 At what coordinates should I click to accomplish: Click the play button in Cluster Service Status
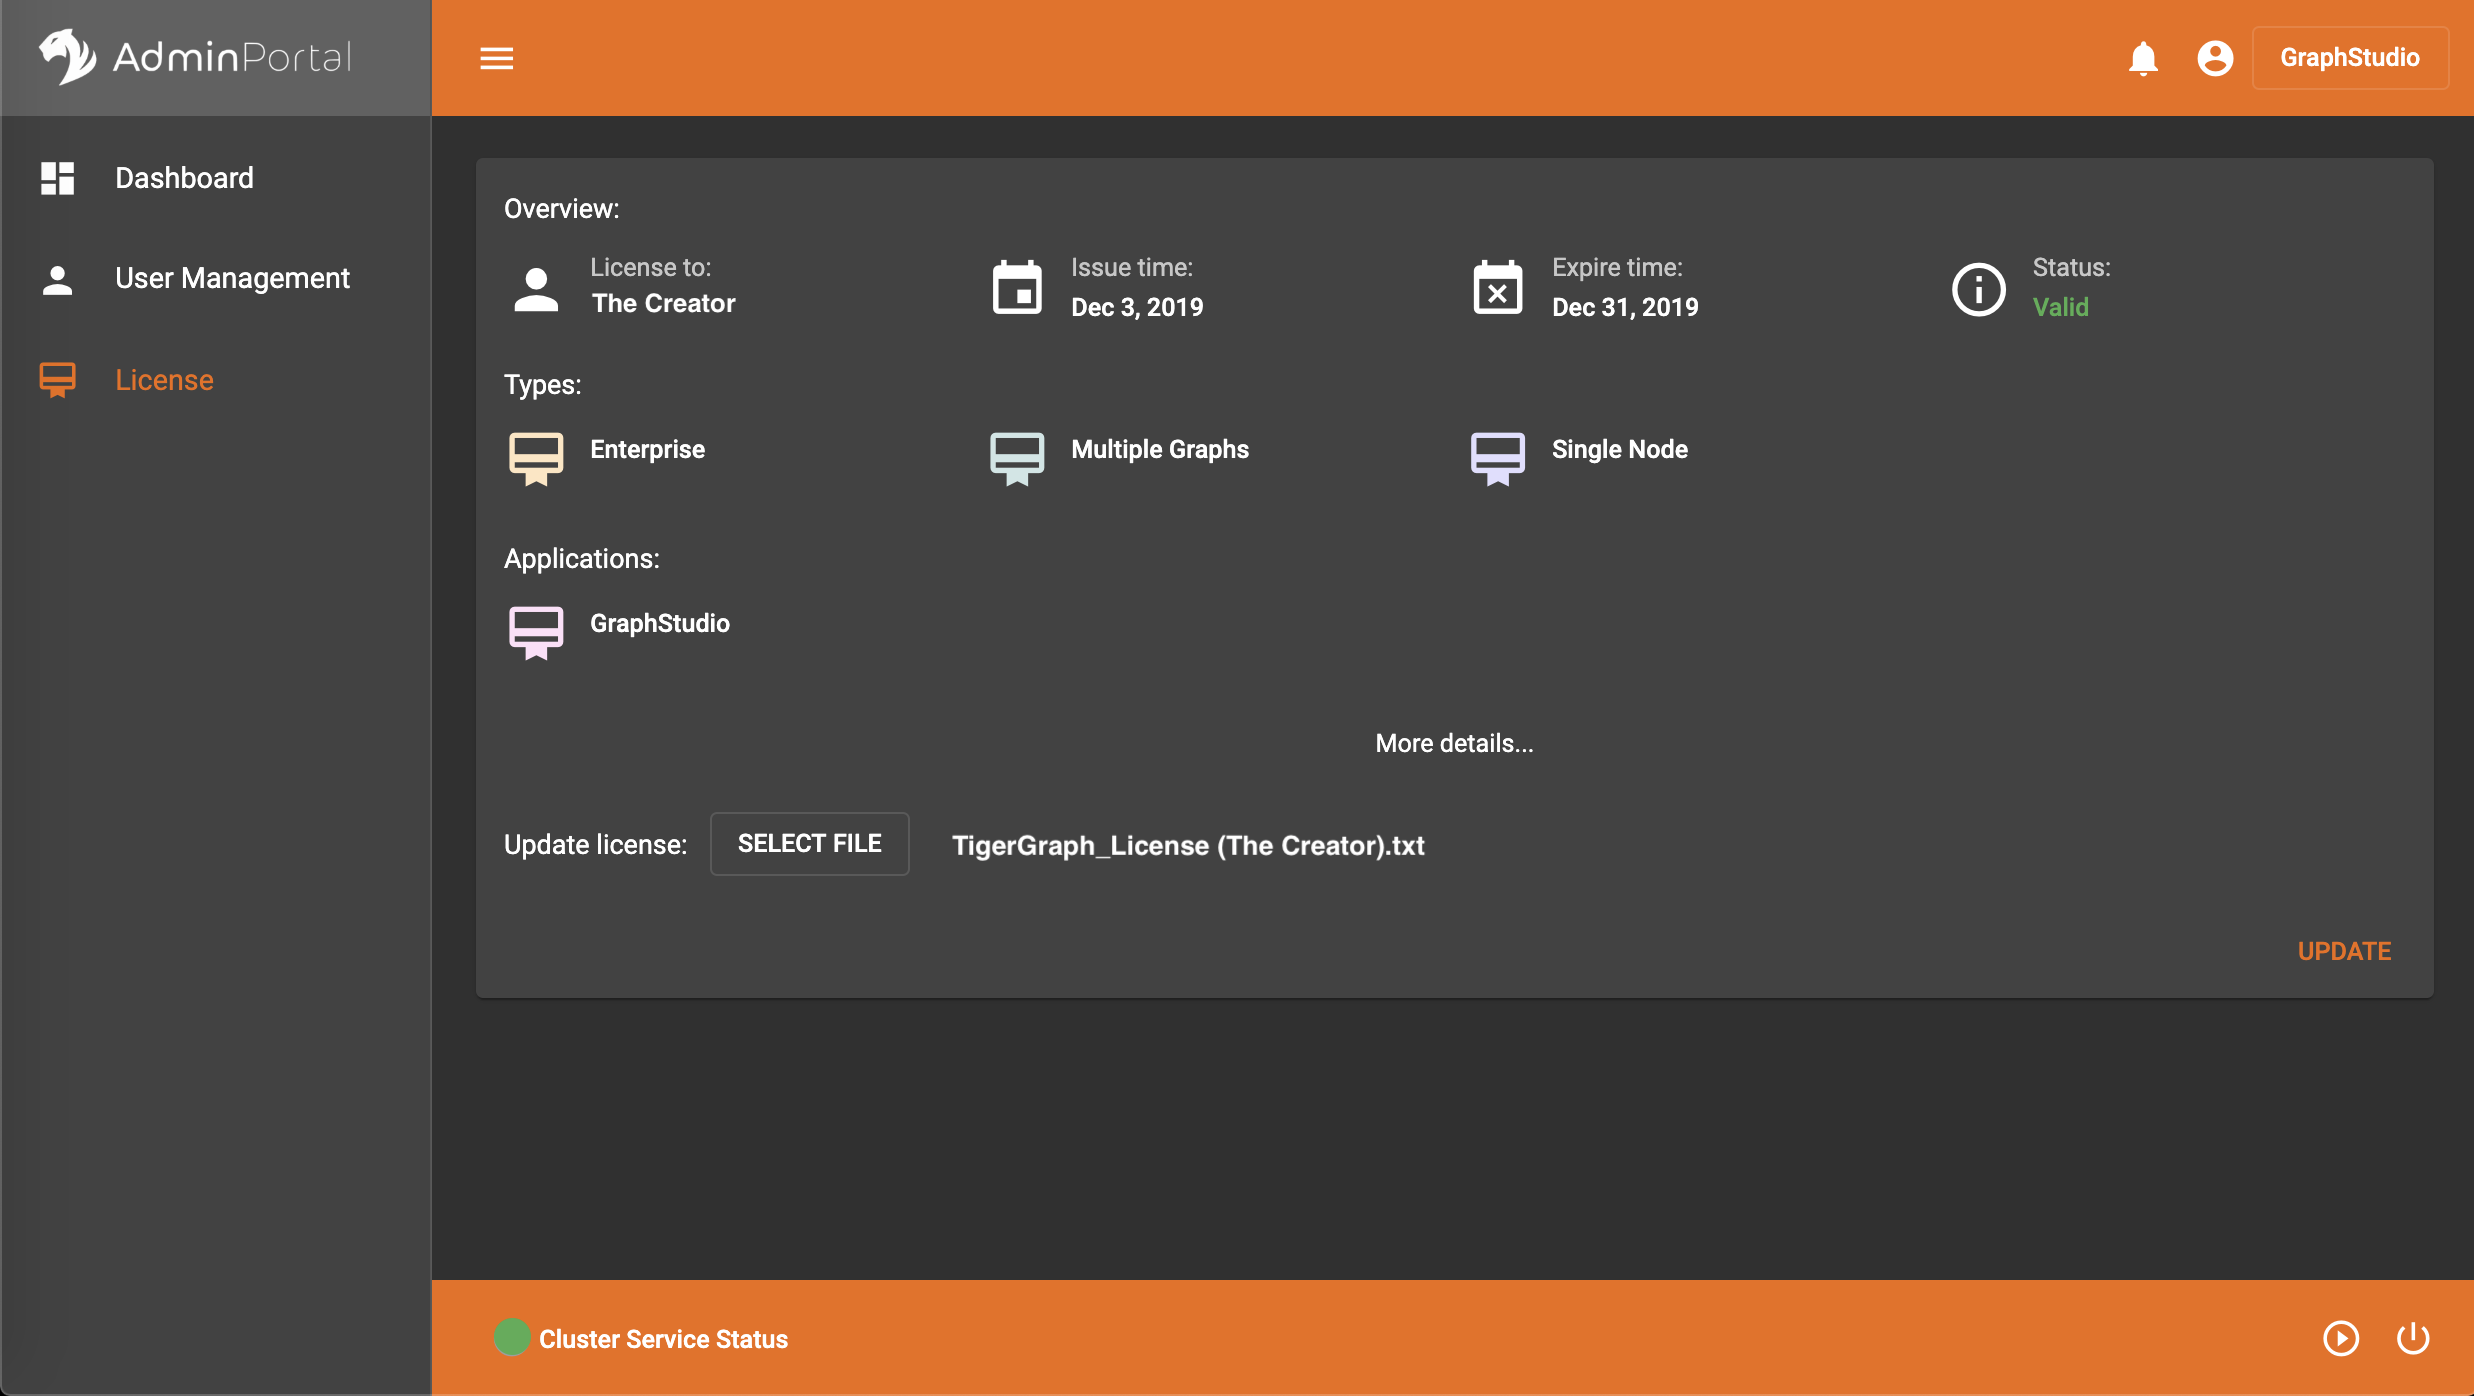point(2341,1338)
